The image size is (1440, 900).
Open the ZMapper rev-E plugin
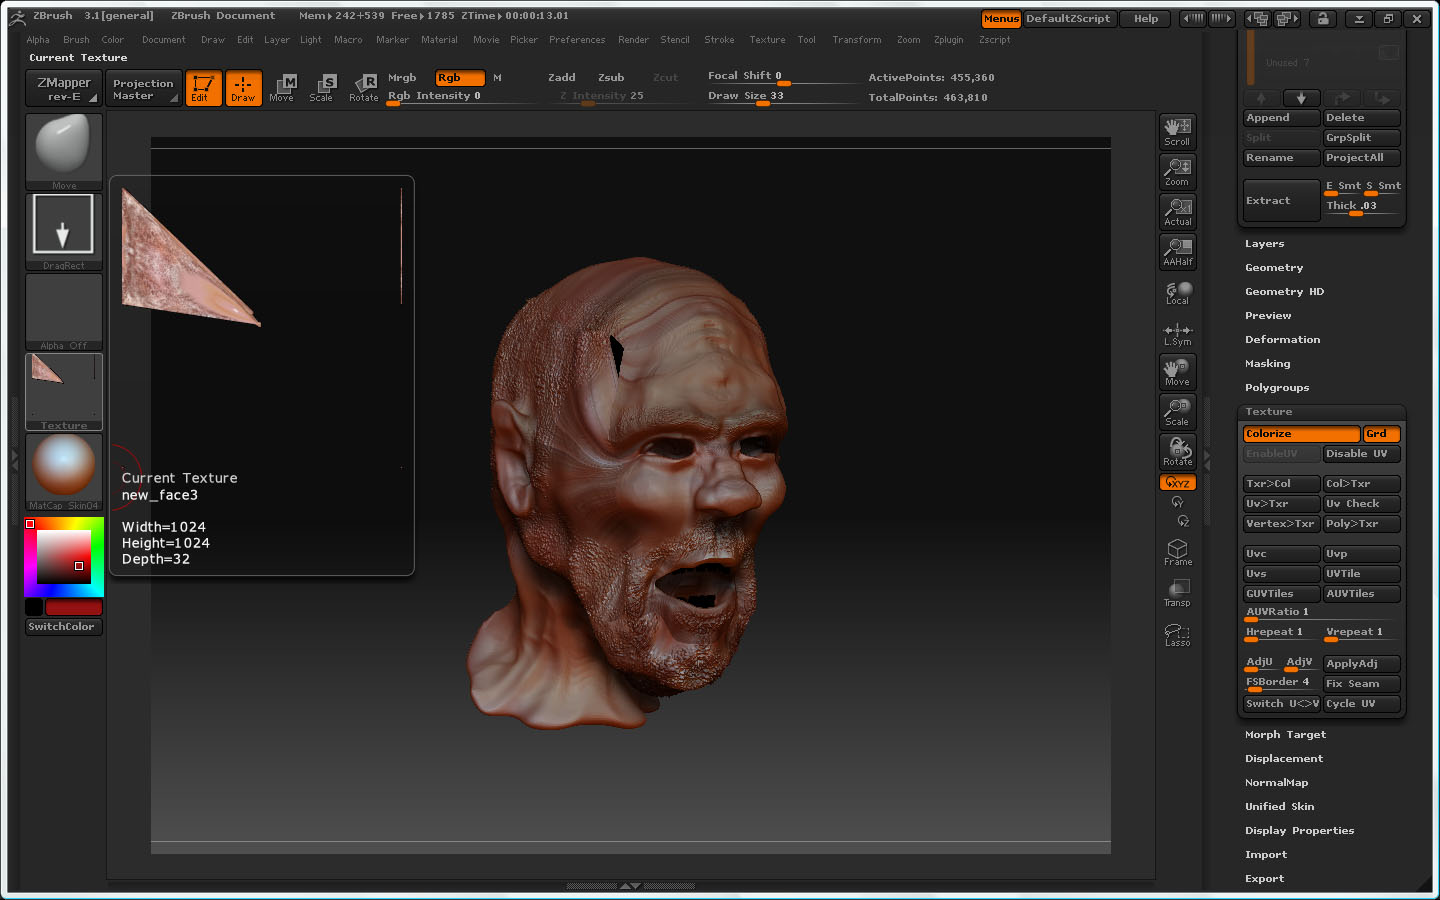pos(63,88)
